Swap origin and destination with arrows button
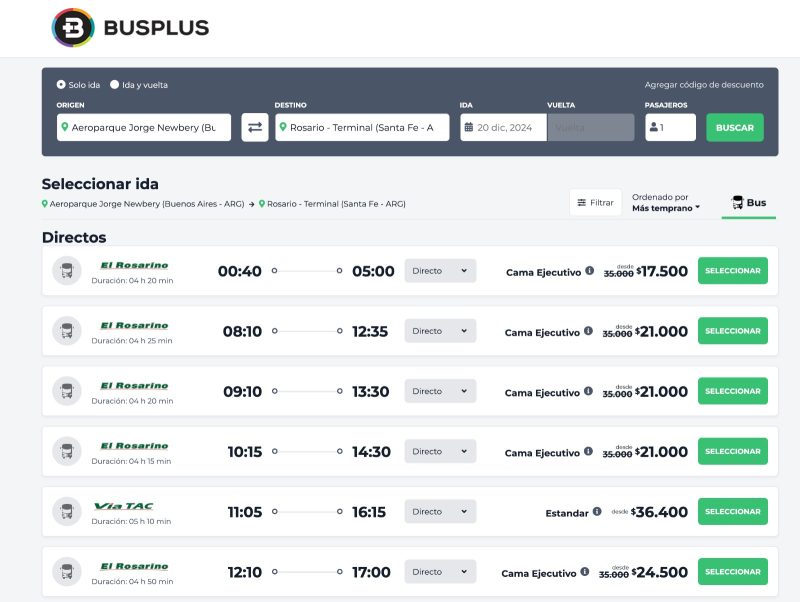The image size is (800, 602). pyautogui.click(x=255, y=127)
